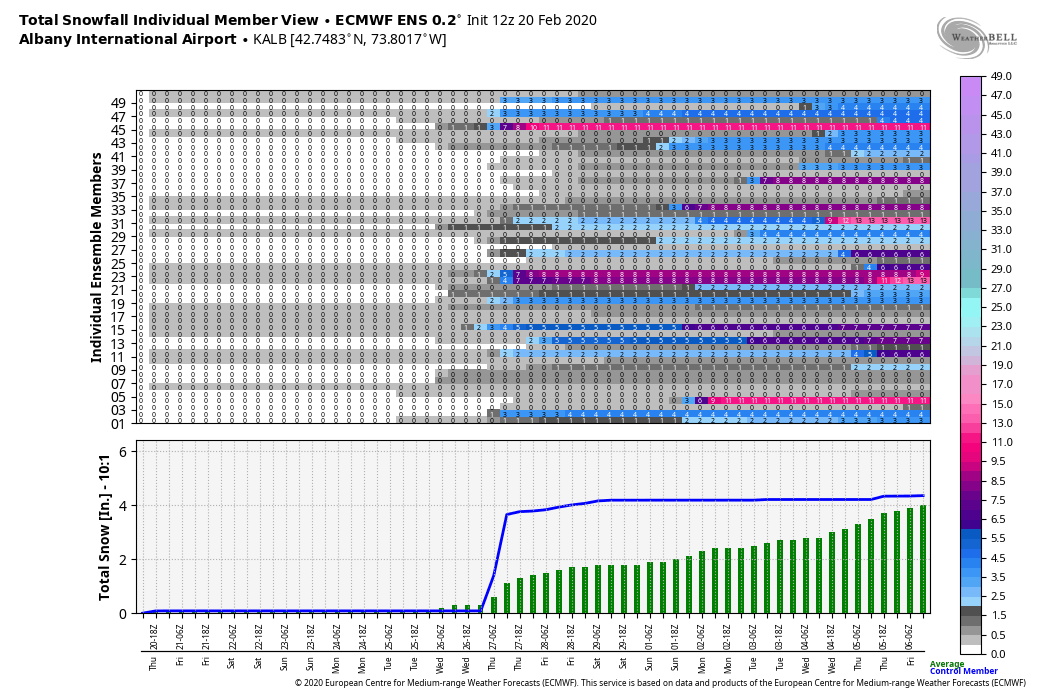Click the lavender colorbar band near 47.0

[971, 96]
